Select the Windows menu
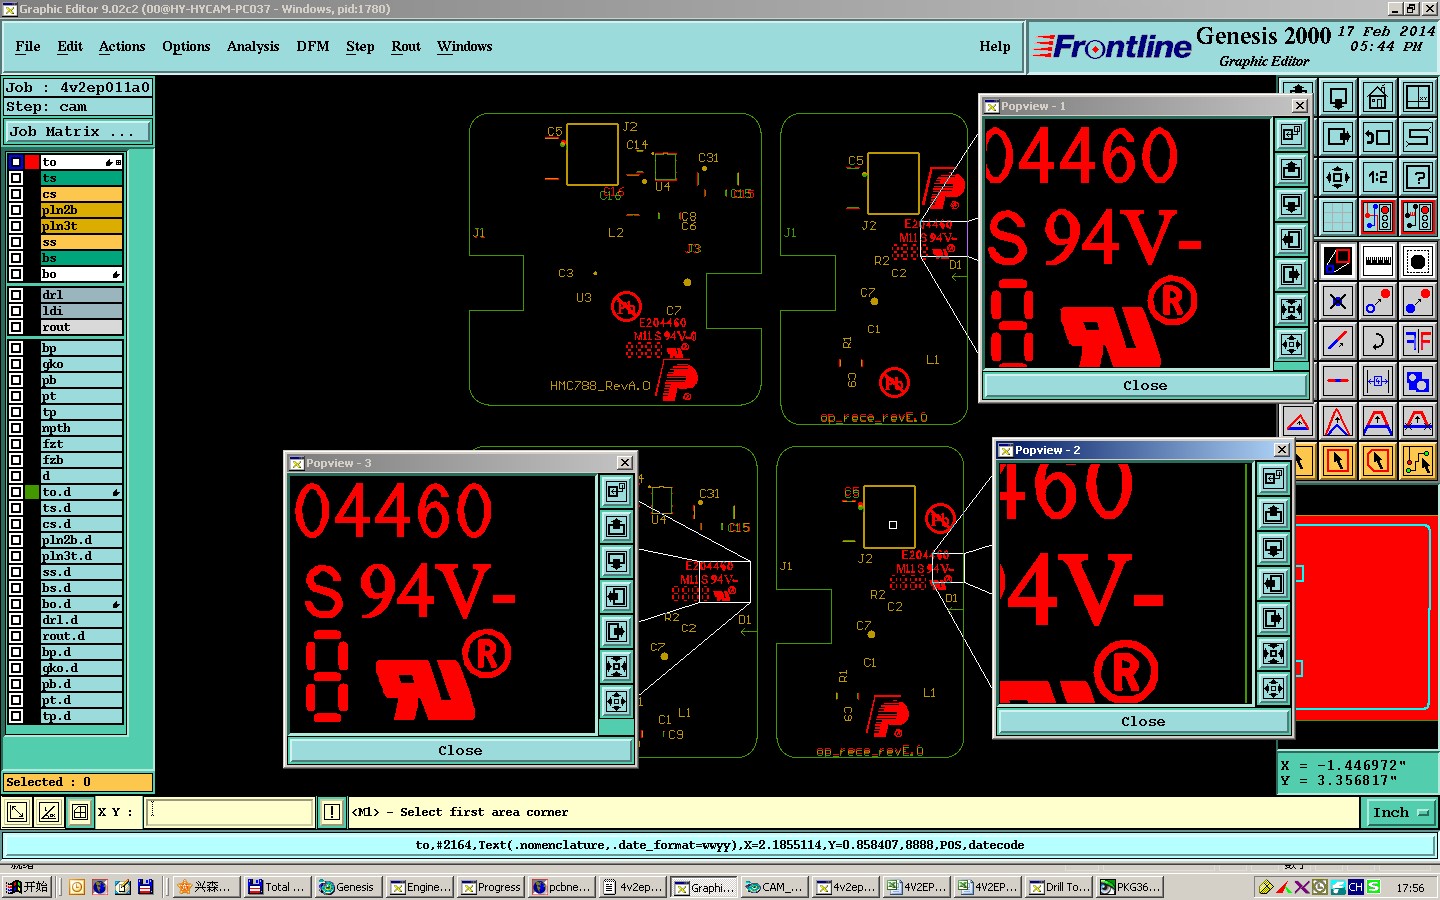This screenshot has height=900, width=1440. (x=464, y=46)
